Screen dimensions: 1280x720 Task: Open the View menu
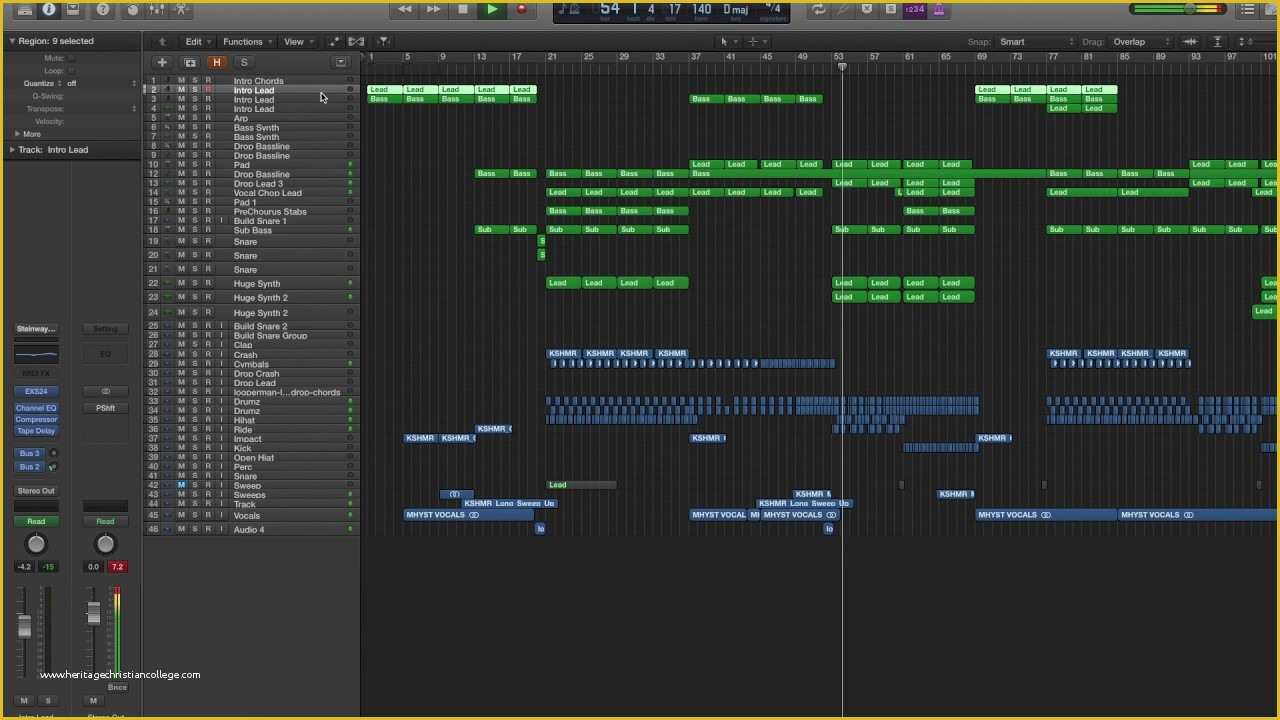(297, 42)
